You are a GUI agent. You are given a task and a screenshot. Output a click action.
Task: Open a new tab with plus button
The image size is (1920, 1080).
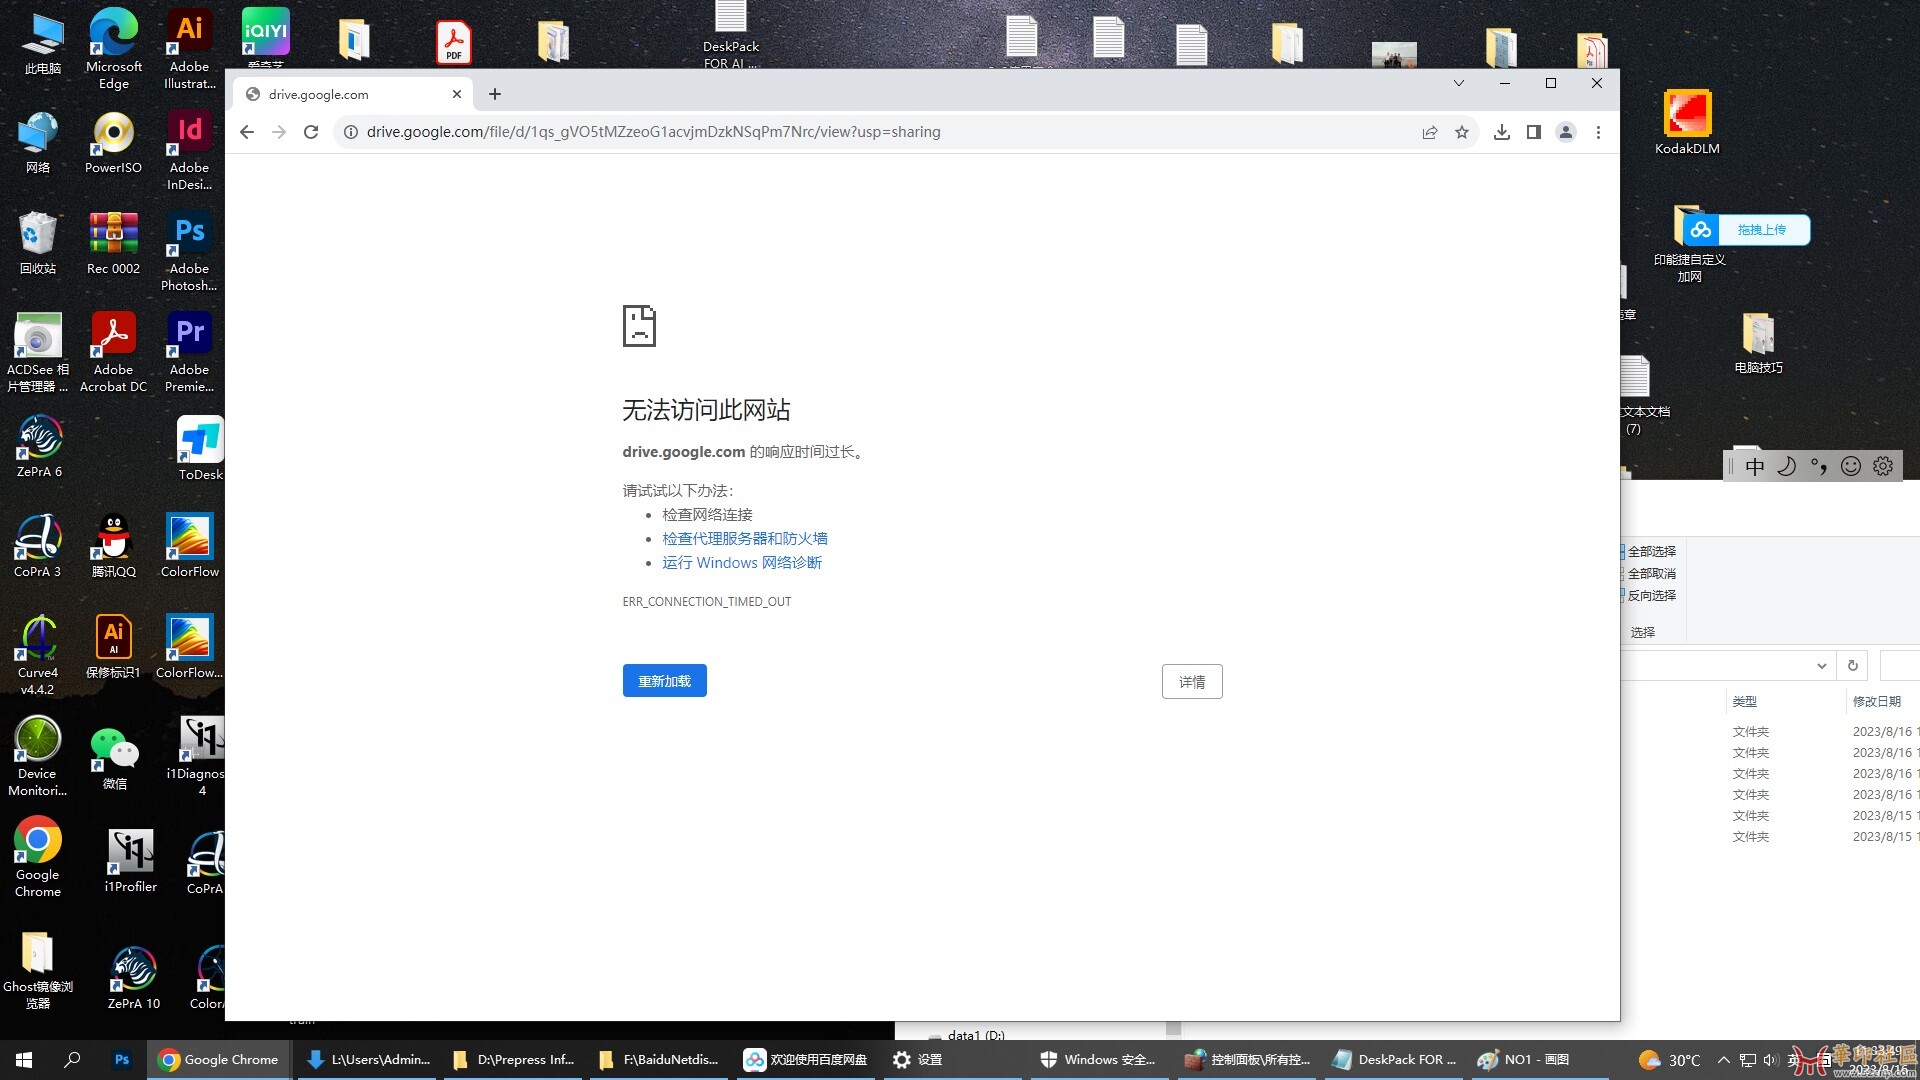coord(495,94)
